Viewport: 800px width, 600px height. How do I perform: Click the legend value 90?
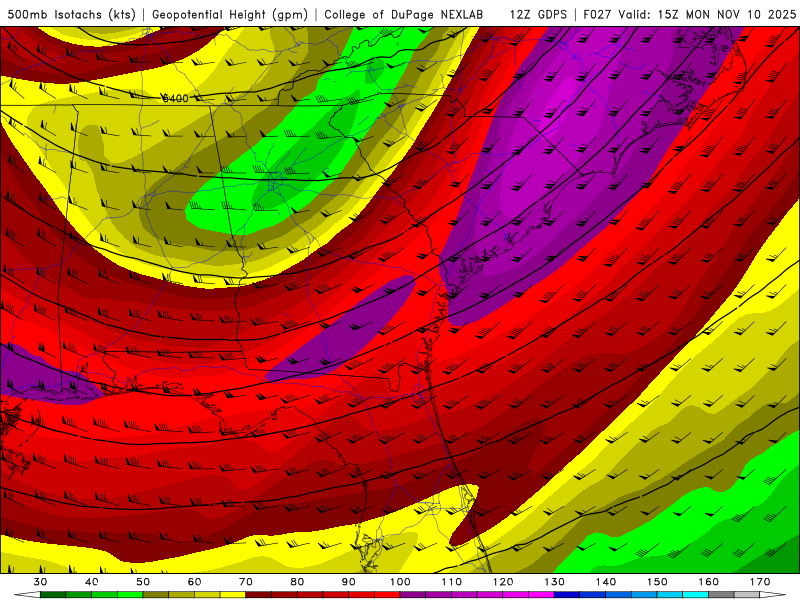click(x=349, y=582)
